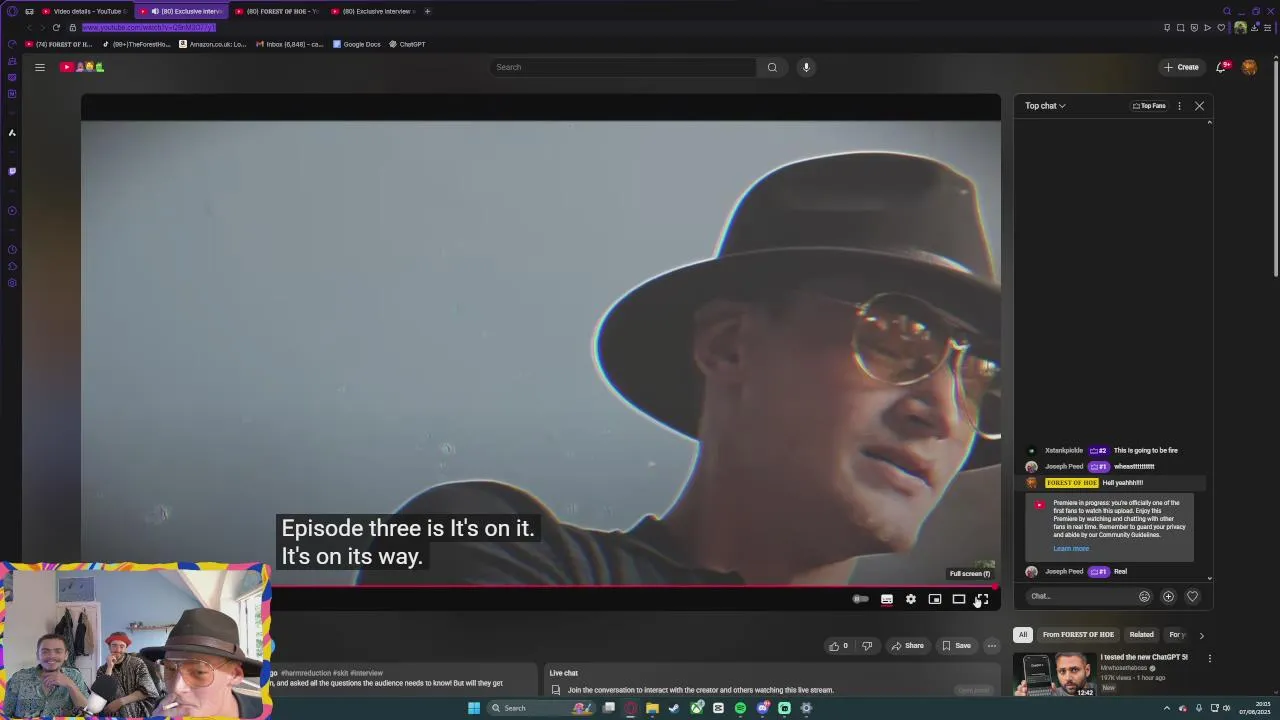1280x720 pixels.
Task: Open volume control in system tray
Action: pyautogui.click(x=1227, y=708)
